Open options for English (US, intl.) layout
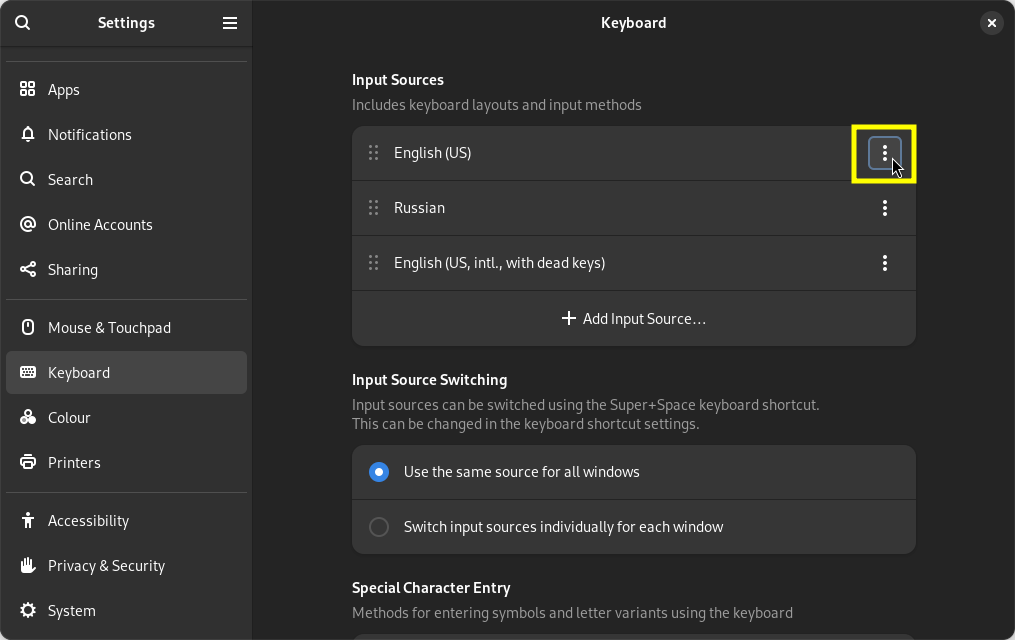This screenshot has width=1015, height=640. [x=884, y=263]
